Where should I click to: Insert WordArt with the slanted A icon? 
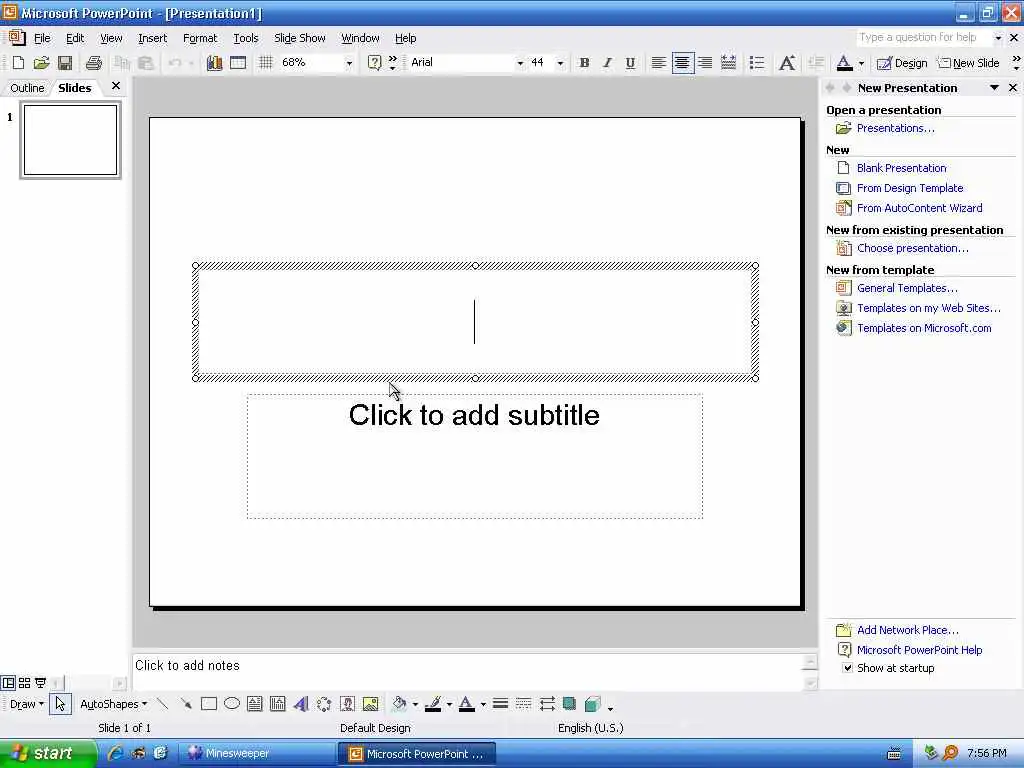pyautogui.click(x=301, y=704)
